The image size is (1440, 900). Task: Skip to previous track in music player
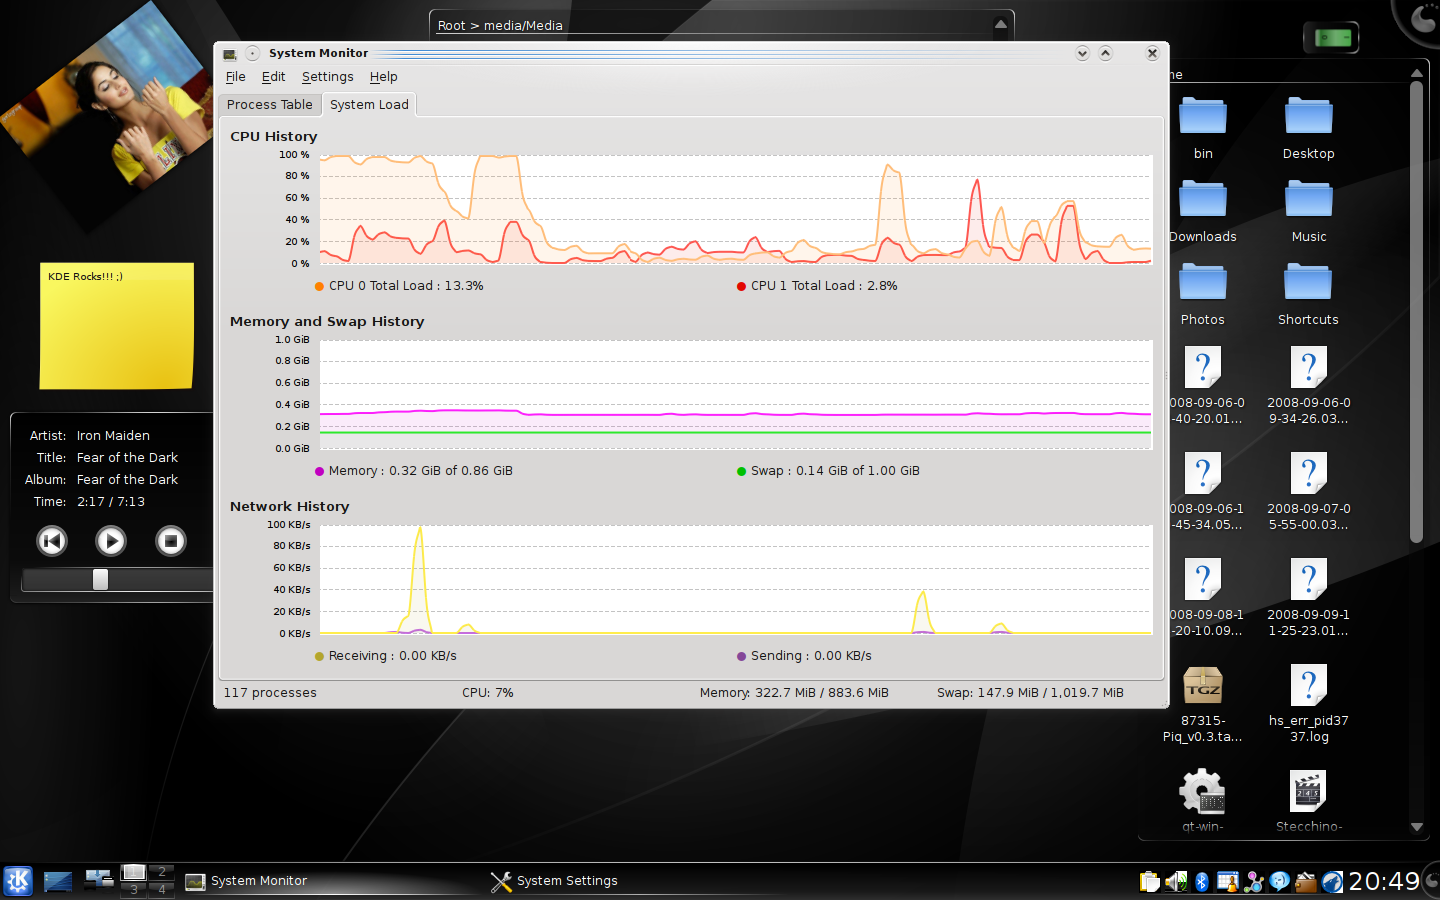pyautogui.click(x=52, y=541)
